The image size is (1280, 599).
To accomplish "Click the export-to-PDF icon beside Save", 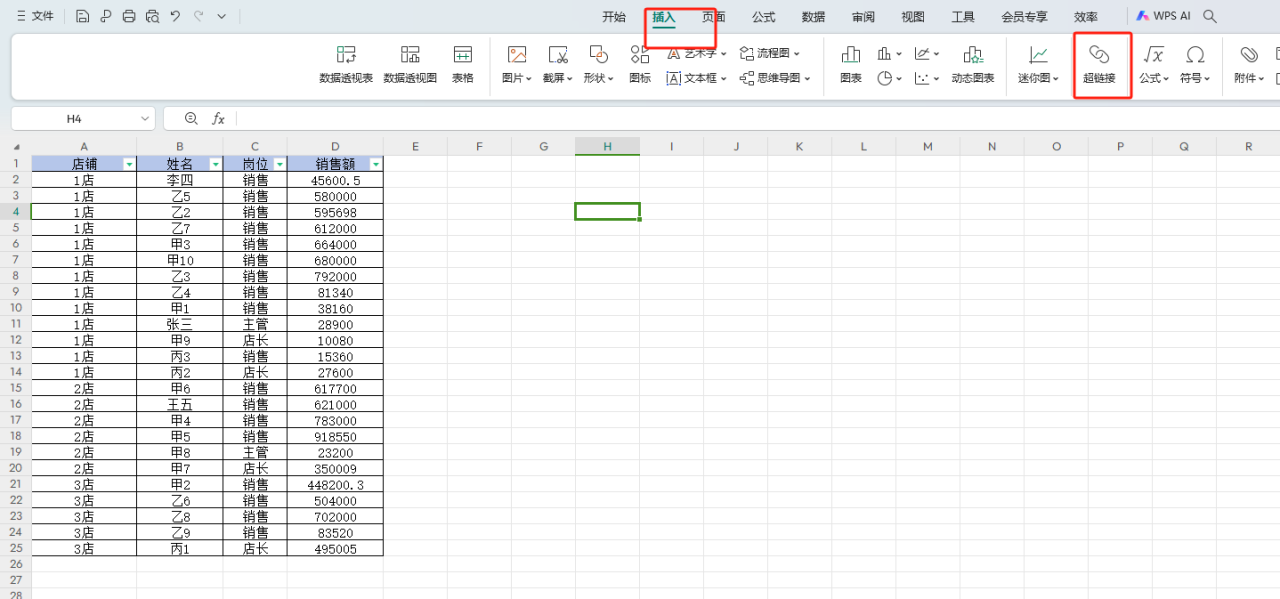I will pos(106,16).
